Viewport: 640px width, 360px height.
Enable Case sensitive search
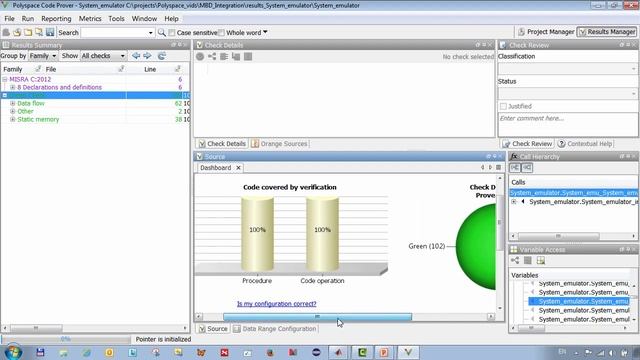coord(172,32)
